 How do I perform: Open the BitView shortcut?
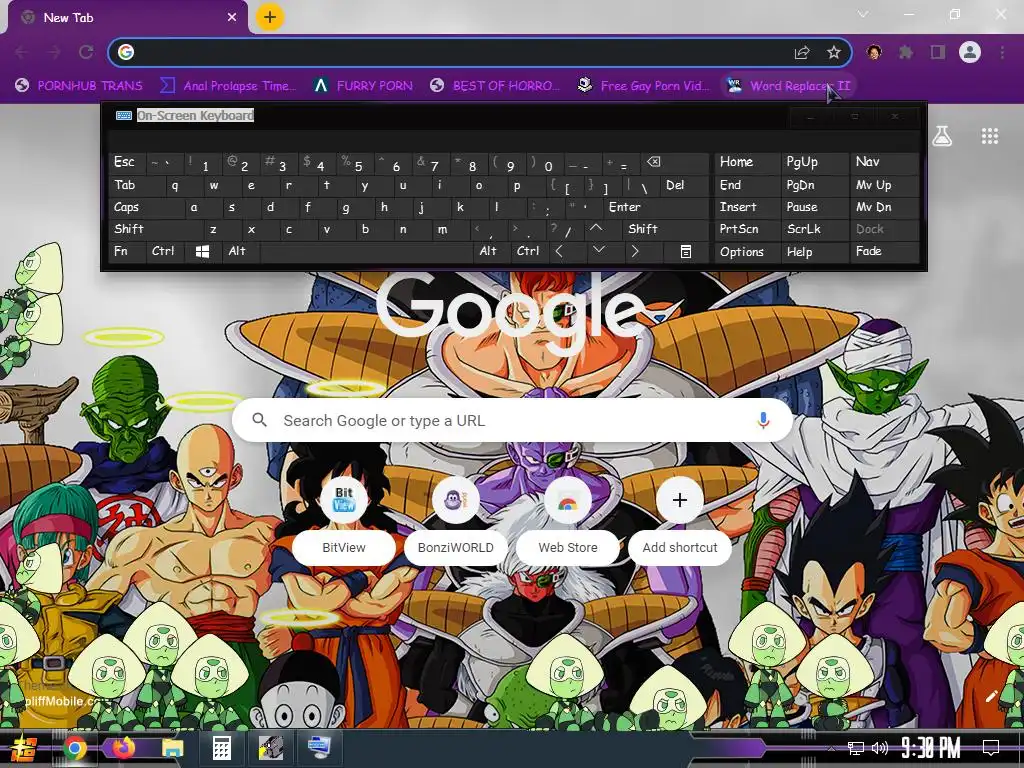(344, 520)
